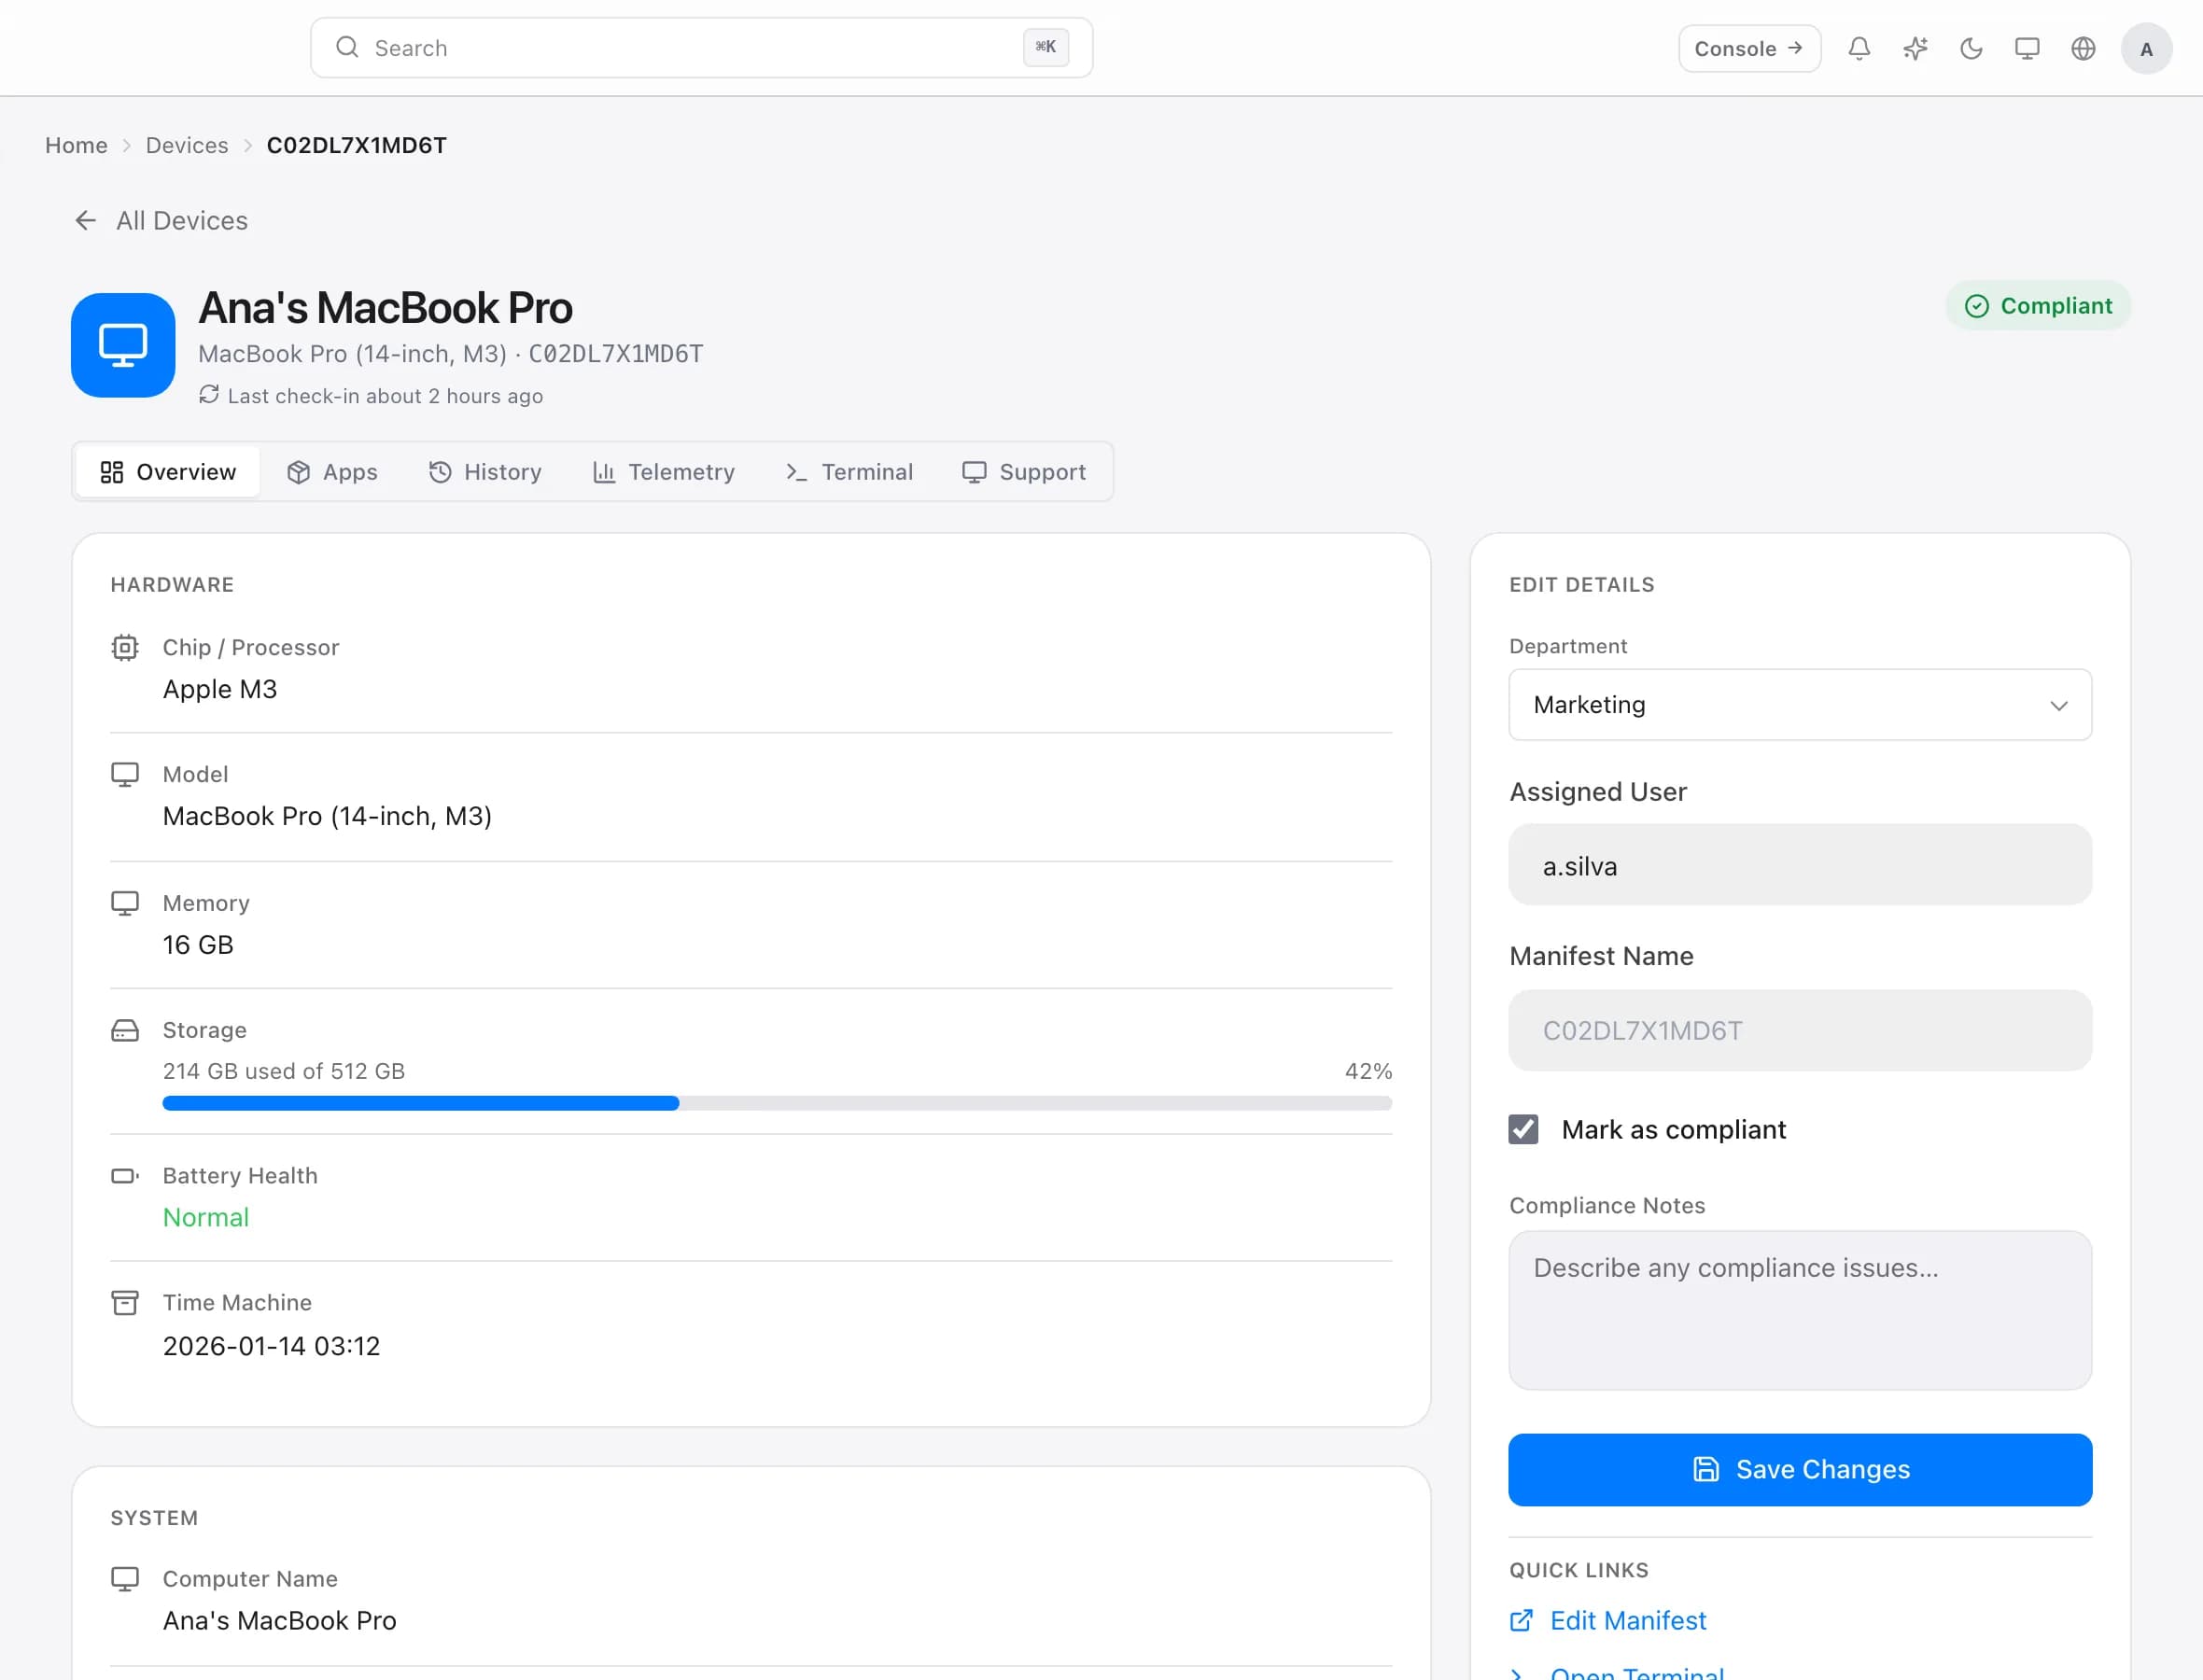Click the Storage drive icon
2203x1680 pixels.
pyautogui.click(x=125, y=1030)
